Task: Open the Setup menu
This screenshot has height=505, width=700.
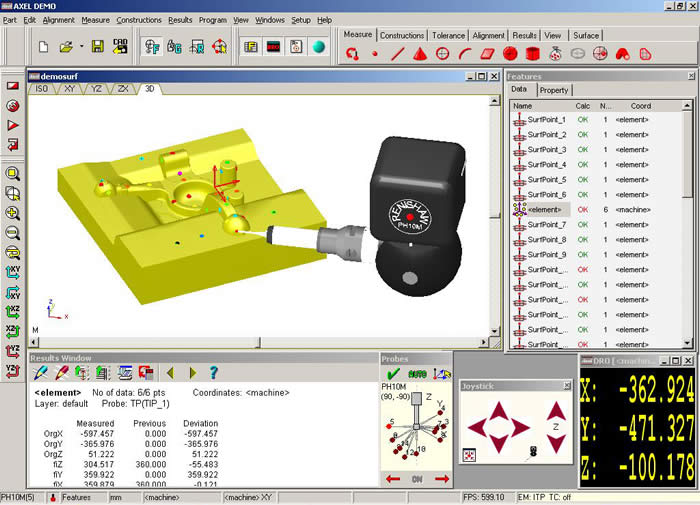Action: (x=301, y=20)
